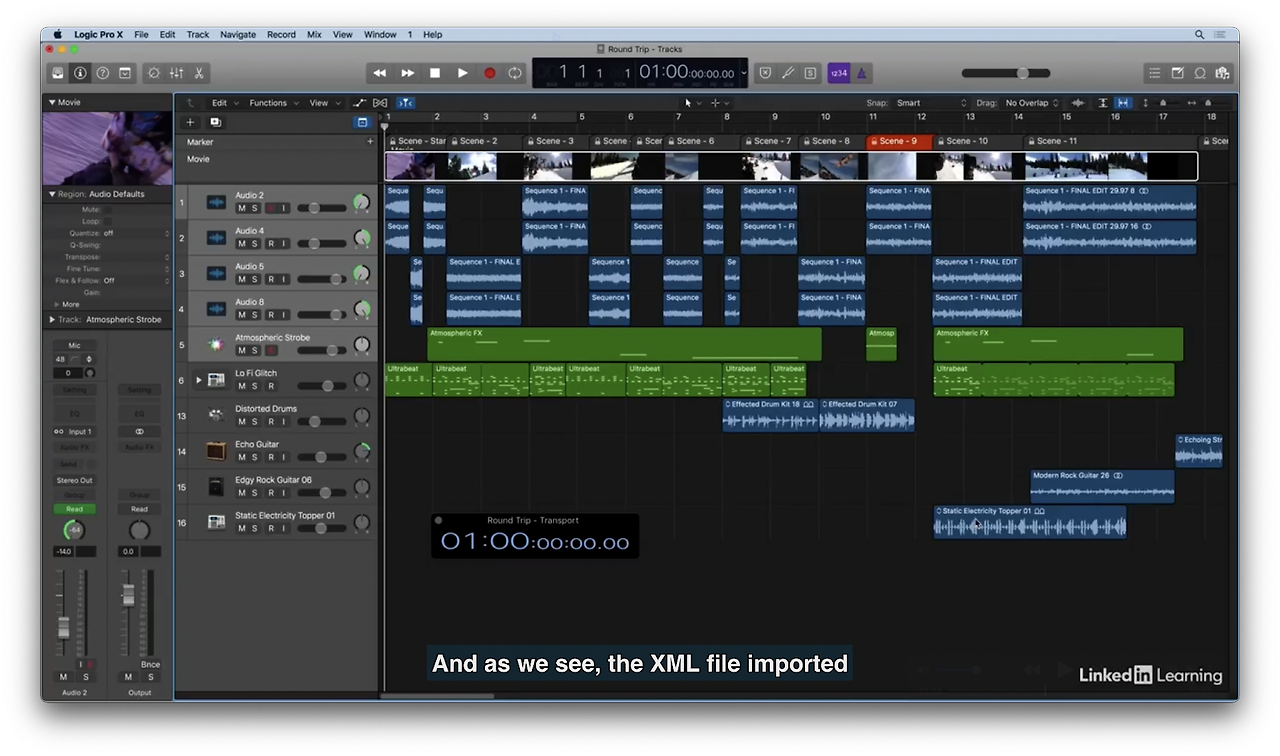Toggle the purple 1234 count-in button
This screenshot has width=1280, height=756.
coord(838,73)
